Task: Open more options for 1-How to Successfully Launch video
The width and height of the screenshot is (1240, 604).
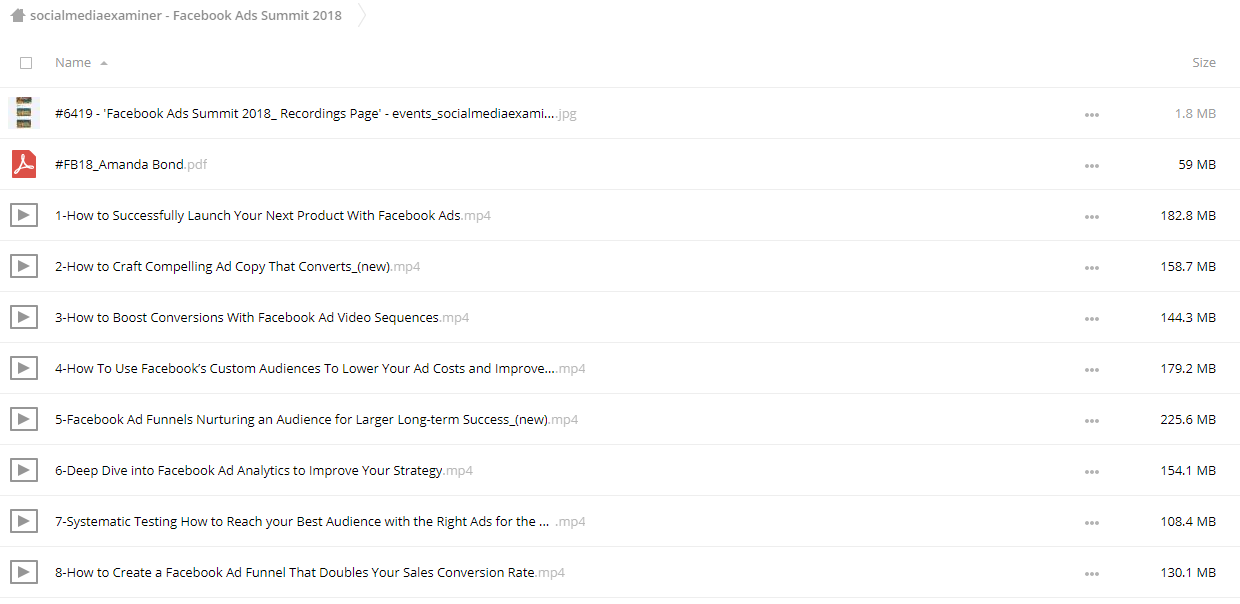Action: click(x=1092, y=217)
